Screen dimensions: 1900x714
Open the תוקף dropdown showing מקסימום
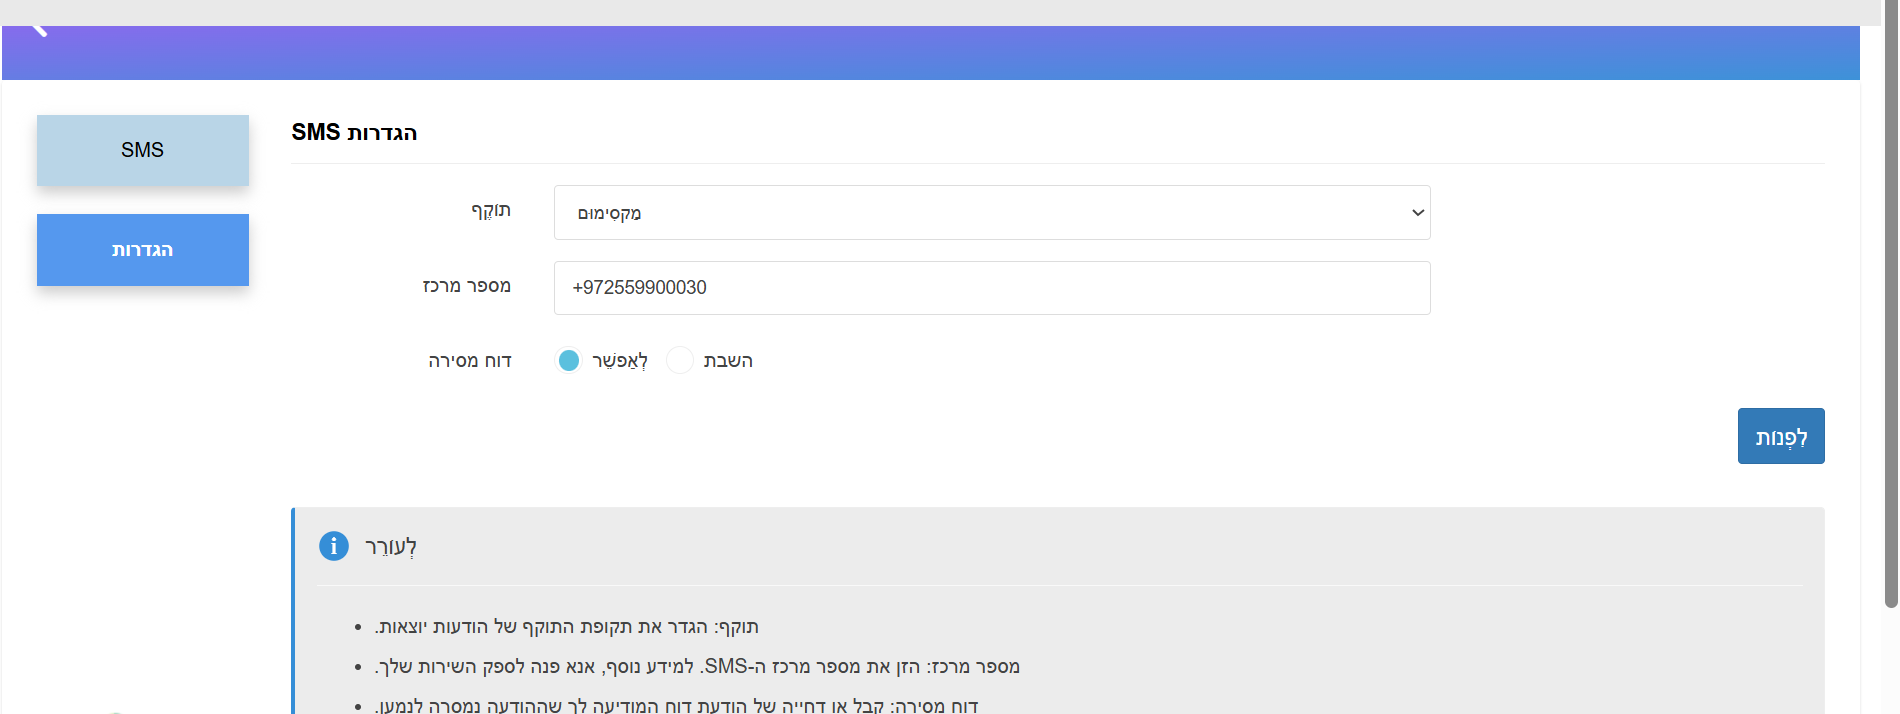pos(990,213)
